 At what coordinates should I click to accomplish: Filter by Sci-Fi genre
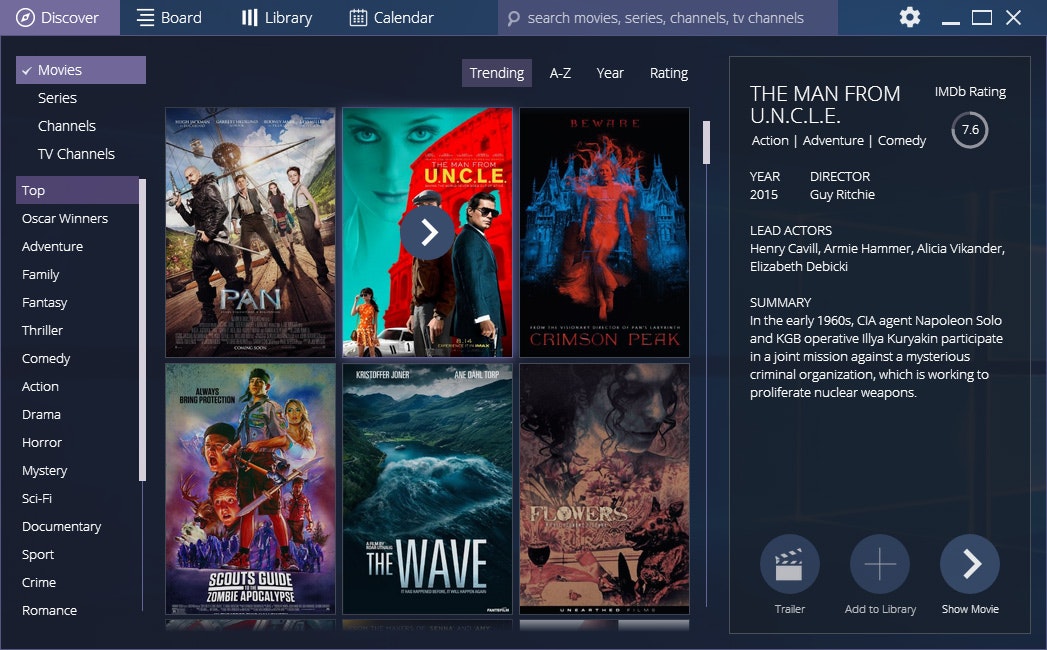[x=37, y=499]
